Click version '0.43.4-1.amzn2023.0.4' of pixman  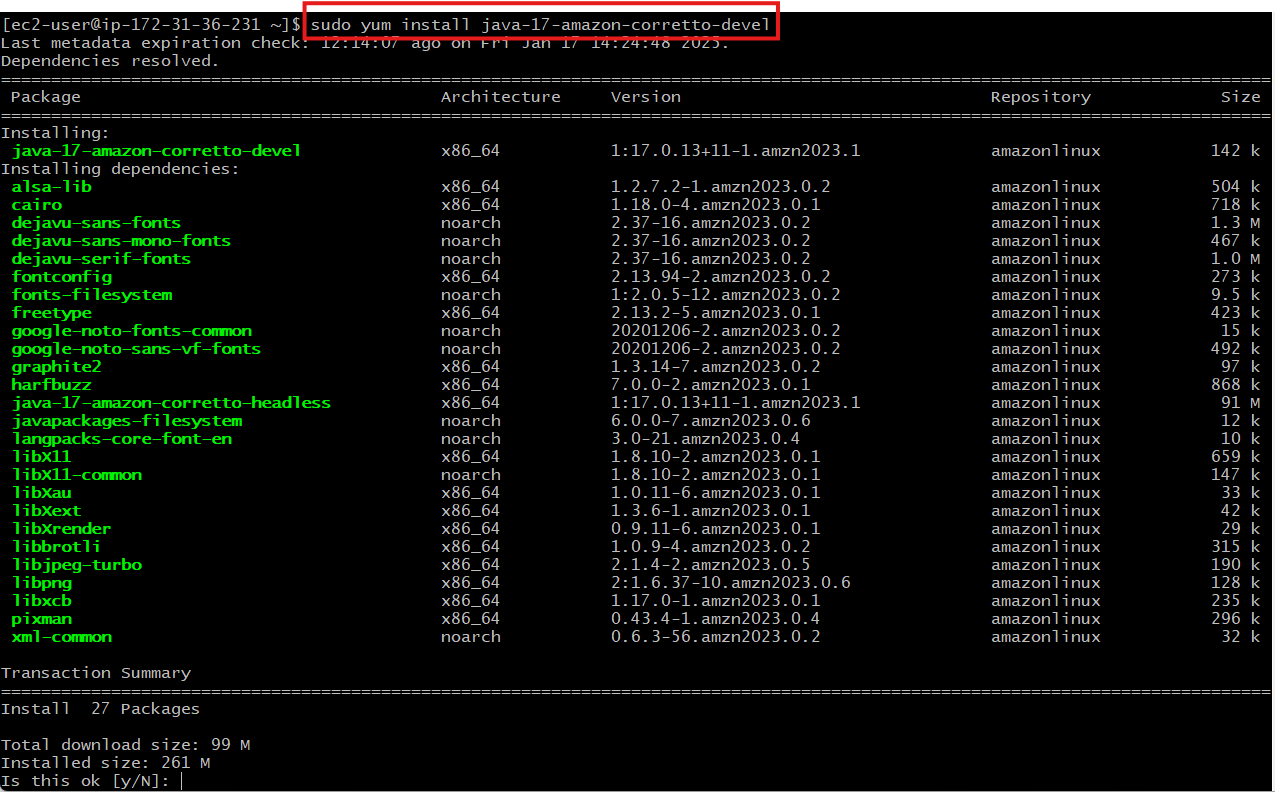click(716, 619)
